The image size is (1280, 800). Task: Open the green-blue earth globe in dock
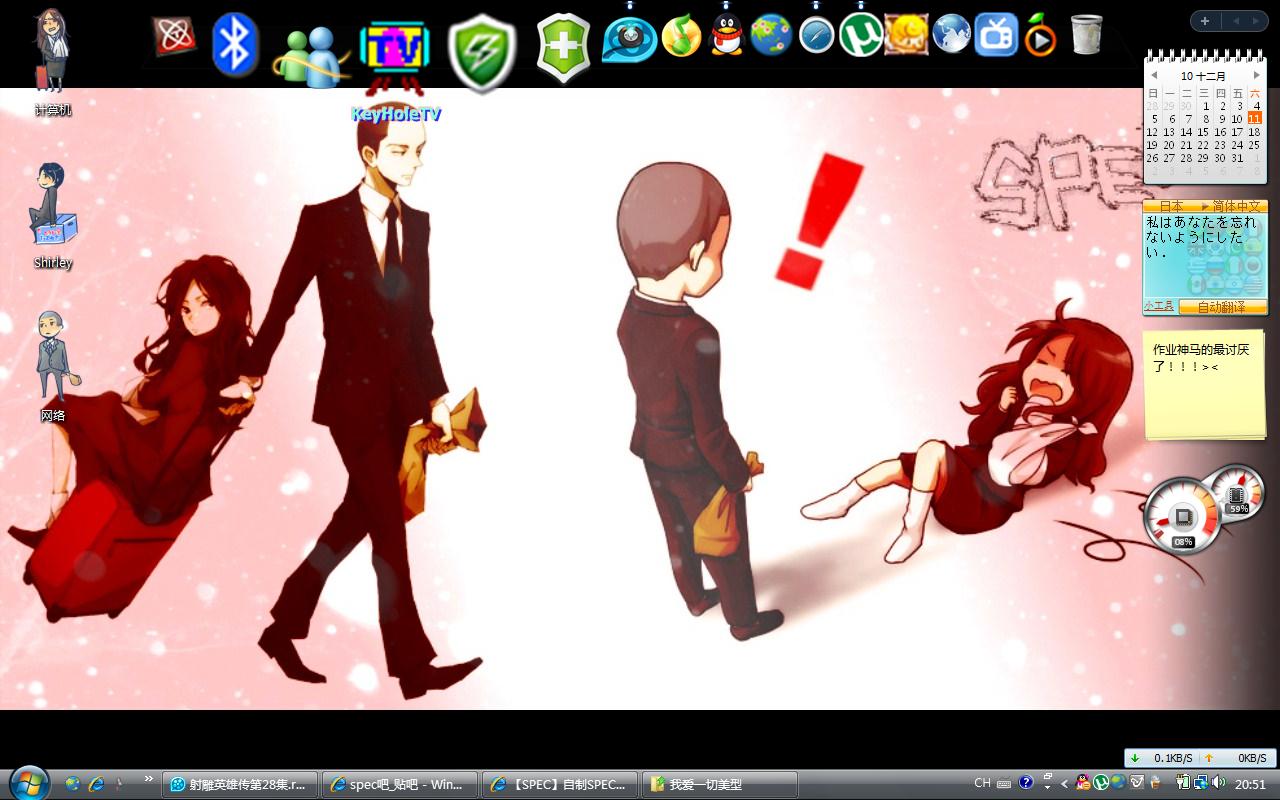(x=771, y=35)
